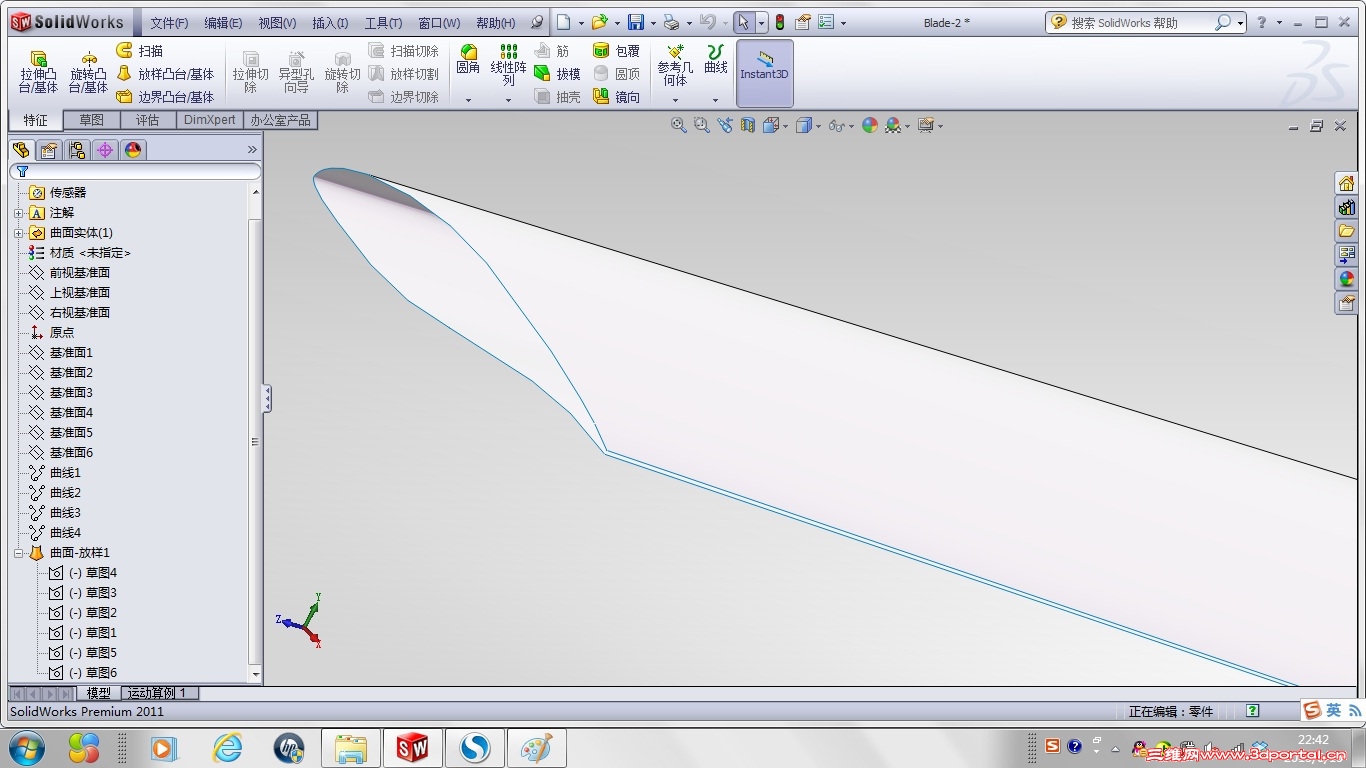This screenshot has width=1366, height=768.
Task: Select 基准面1 in the feature tree
Action: (71, 353)
